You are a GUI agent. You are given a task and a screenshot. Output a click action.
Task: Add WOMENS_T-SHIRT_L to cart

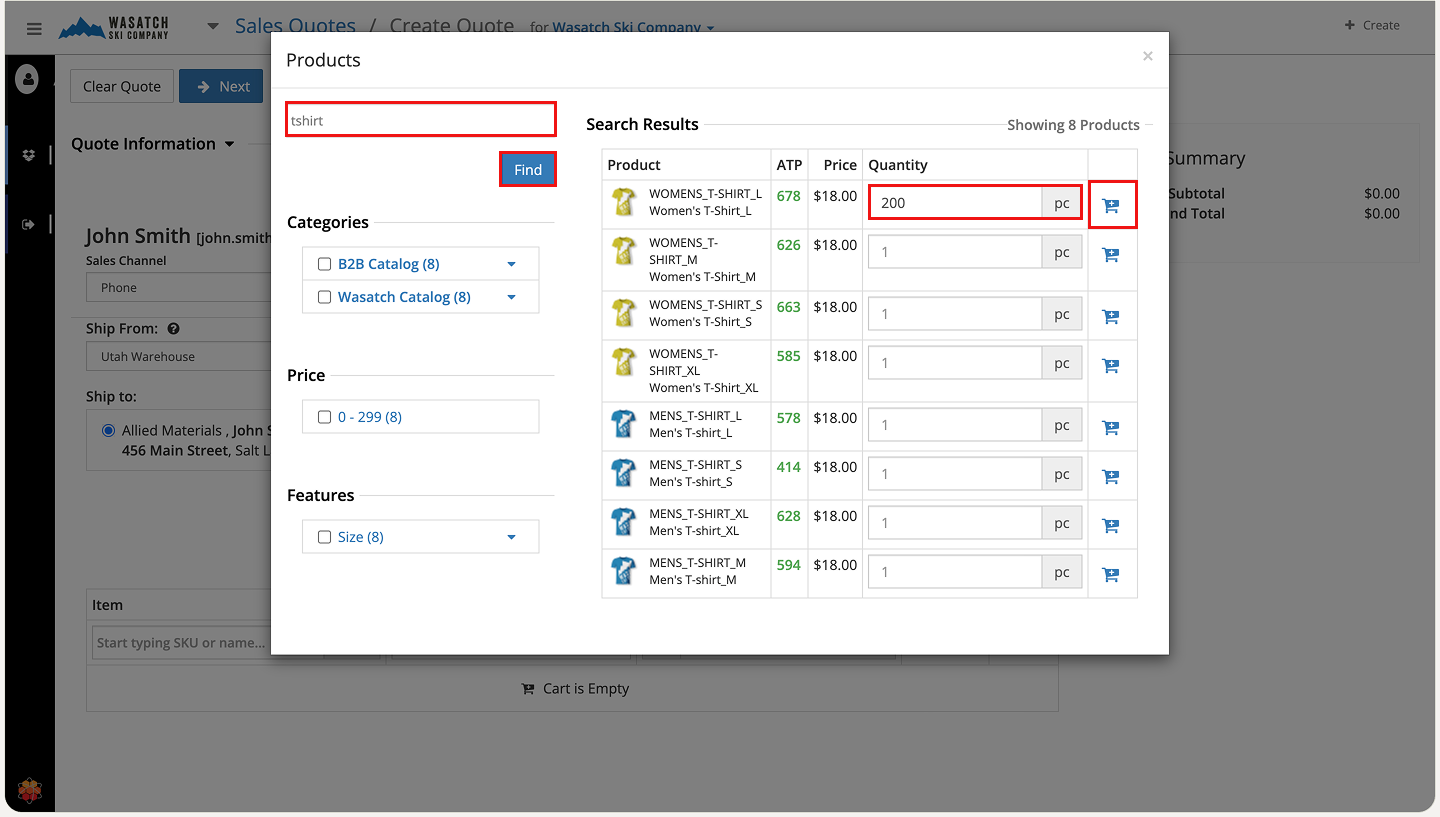1111,205
